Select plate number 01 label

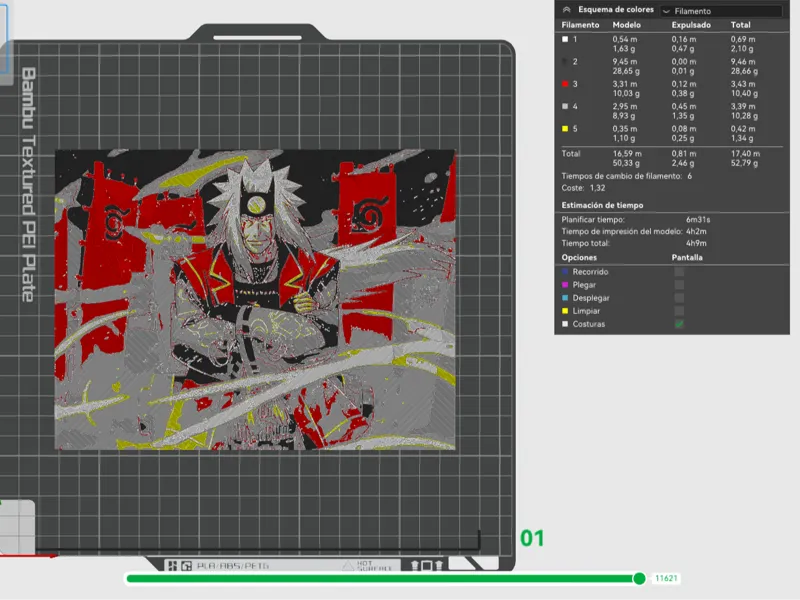532,538
